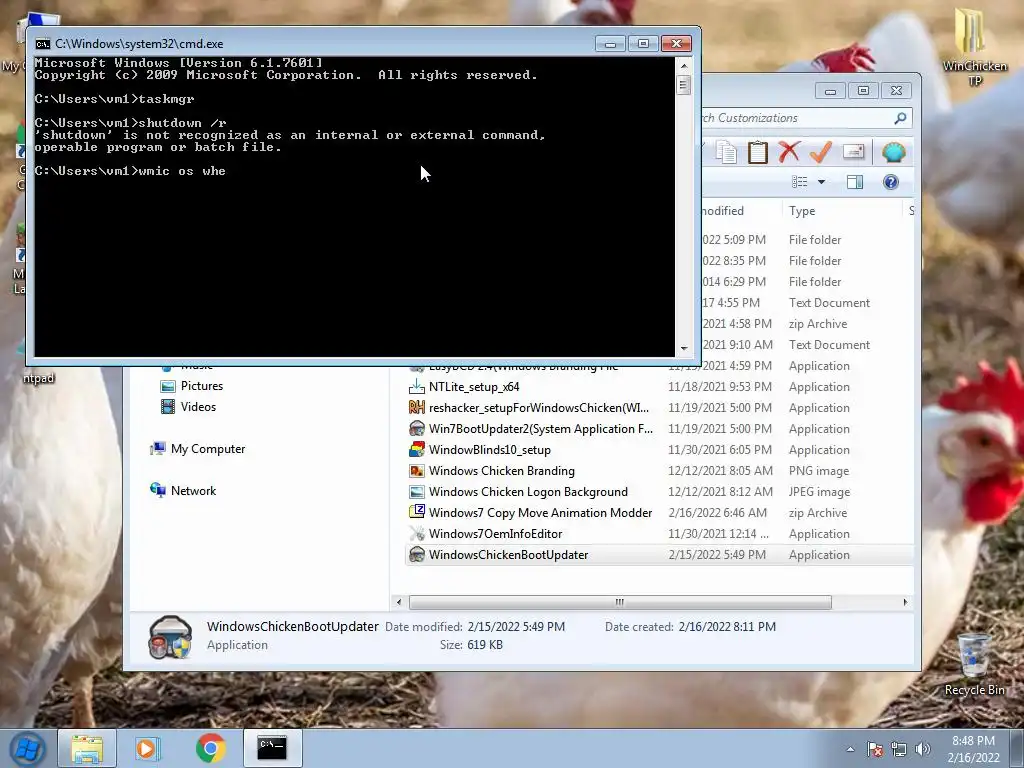
Task: Select the Windows Chicken Logon Background image
Action: point(528,492)
